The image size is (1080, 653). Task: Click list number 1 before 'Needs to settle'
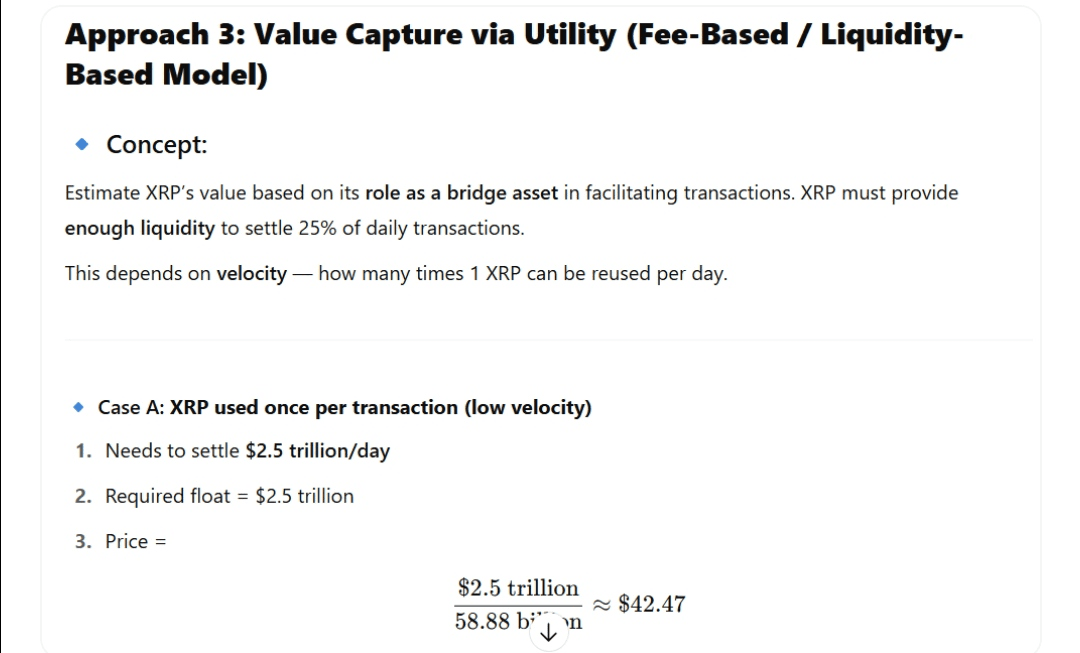coord(83,450)
